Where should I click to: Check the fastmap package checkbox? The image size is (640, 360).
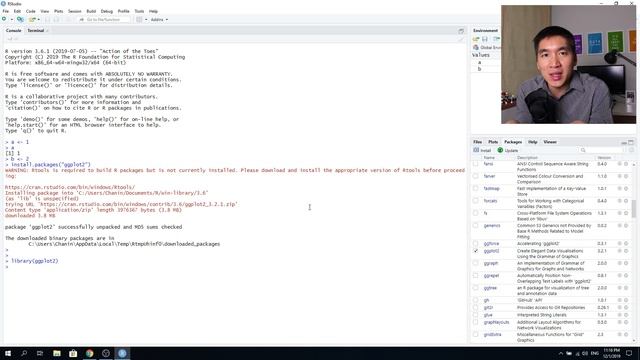(476, 188)
